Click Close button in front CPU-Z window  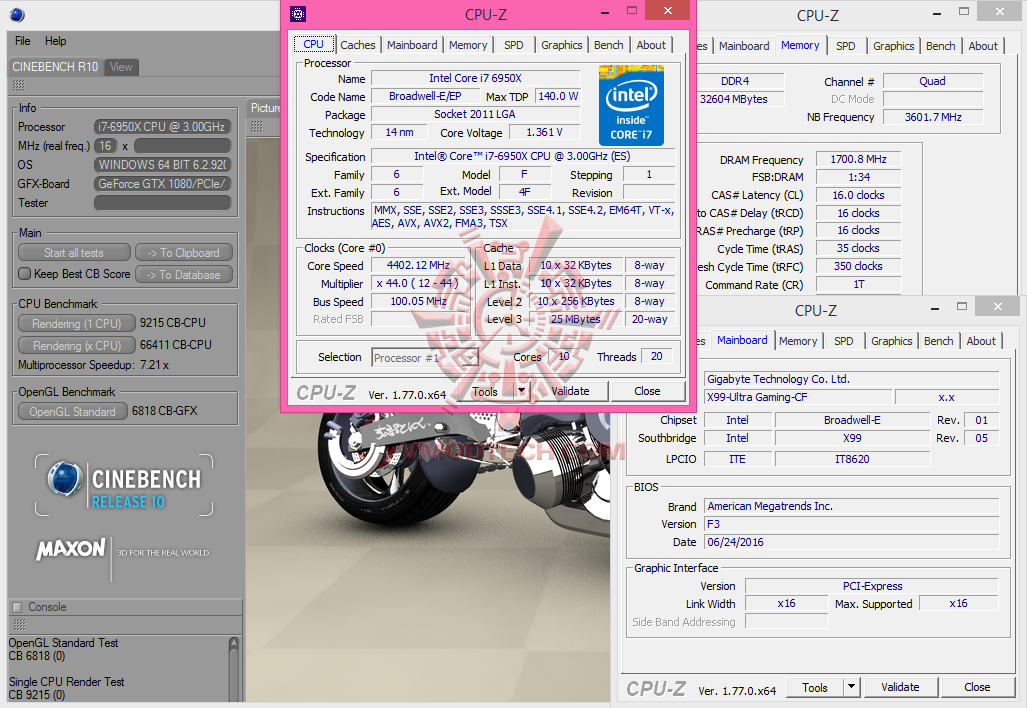pyautogui.click(x=647, y=391)
